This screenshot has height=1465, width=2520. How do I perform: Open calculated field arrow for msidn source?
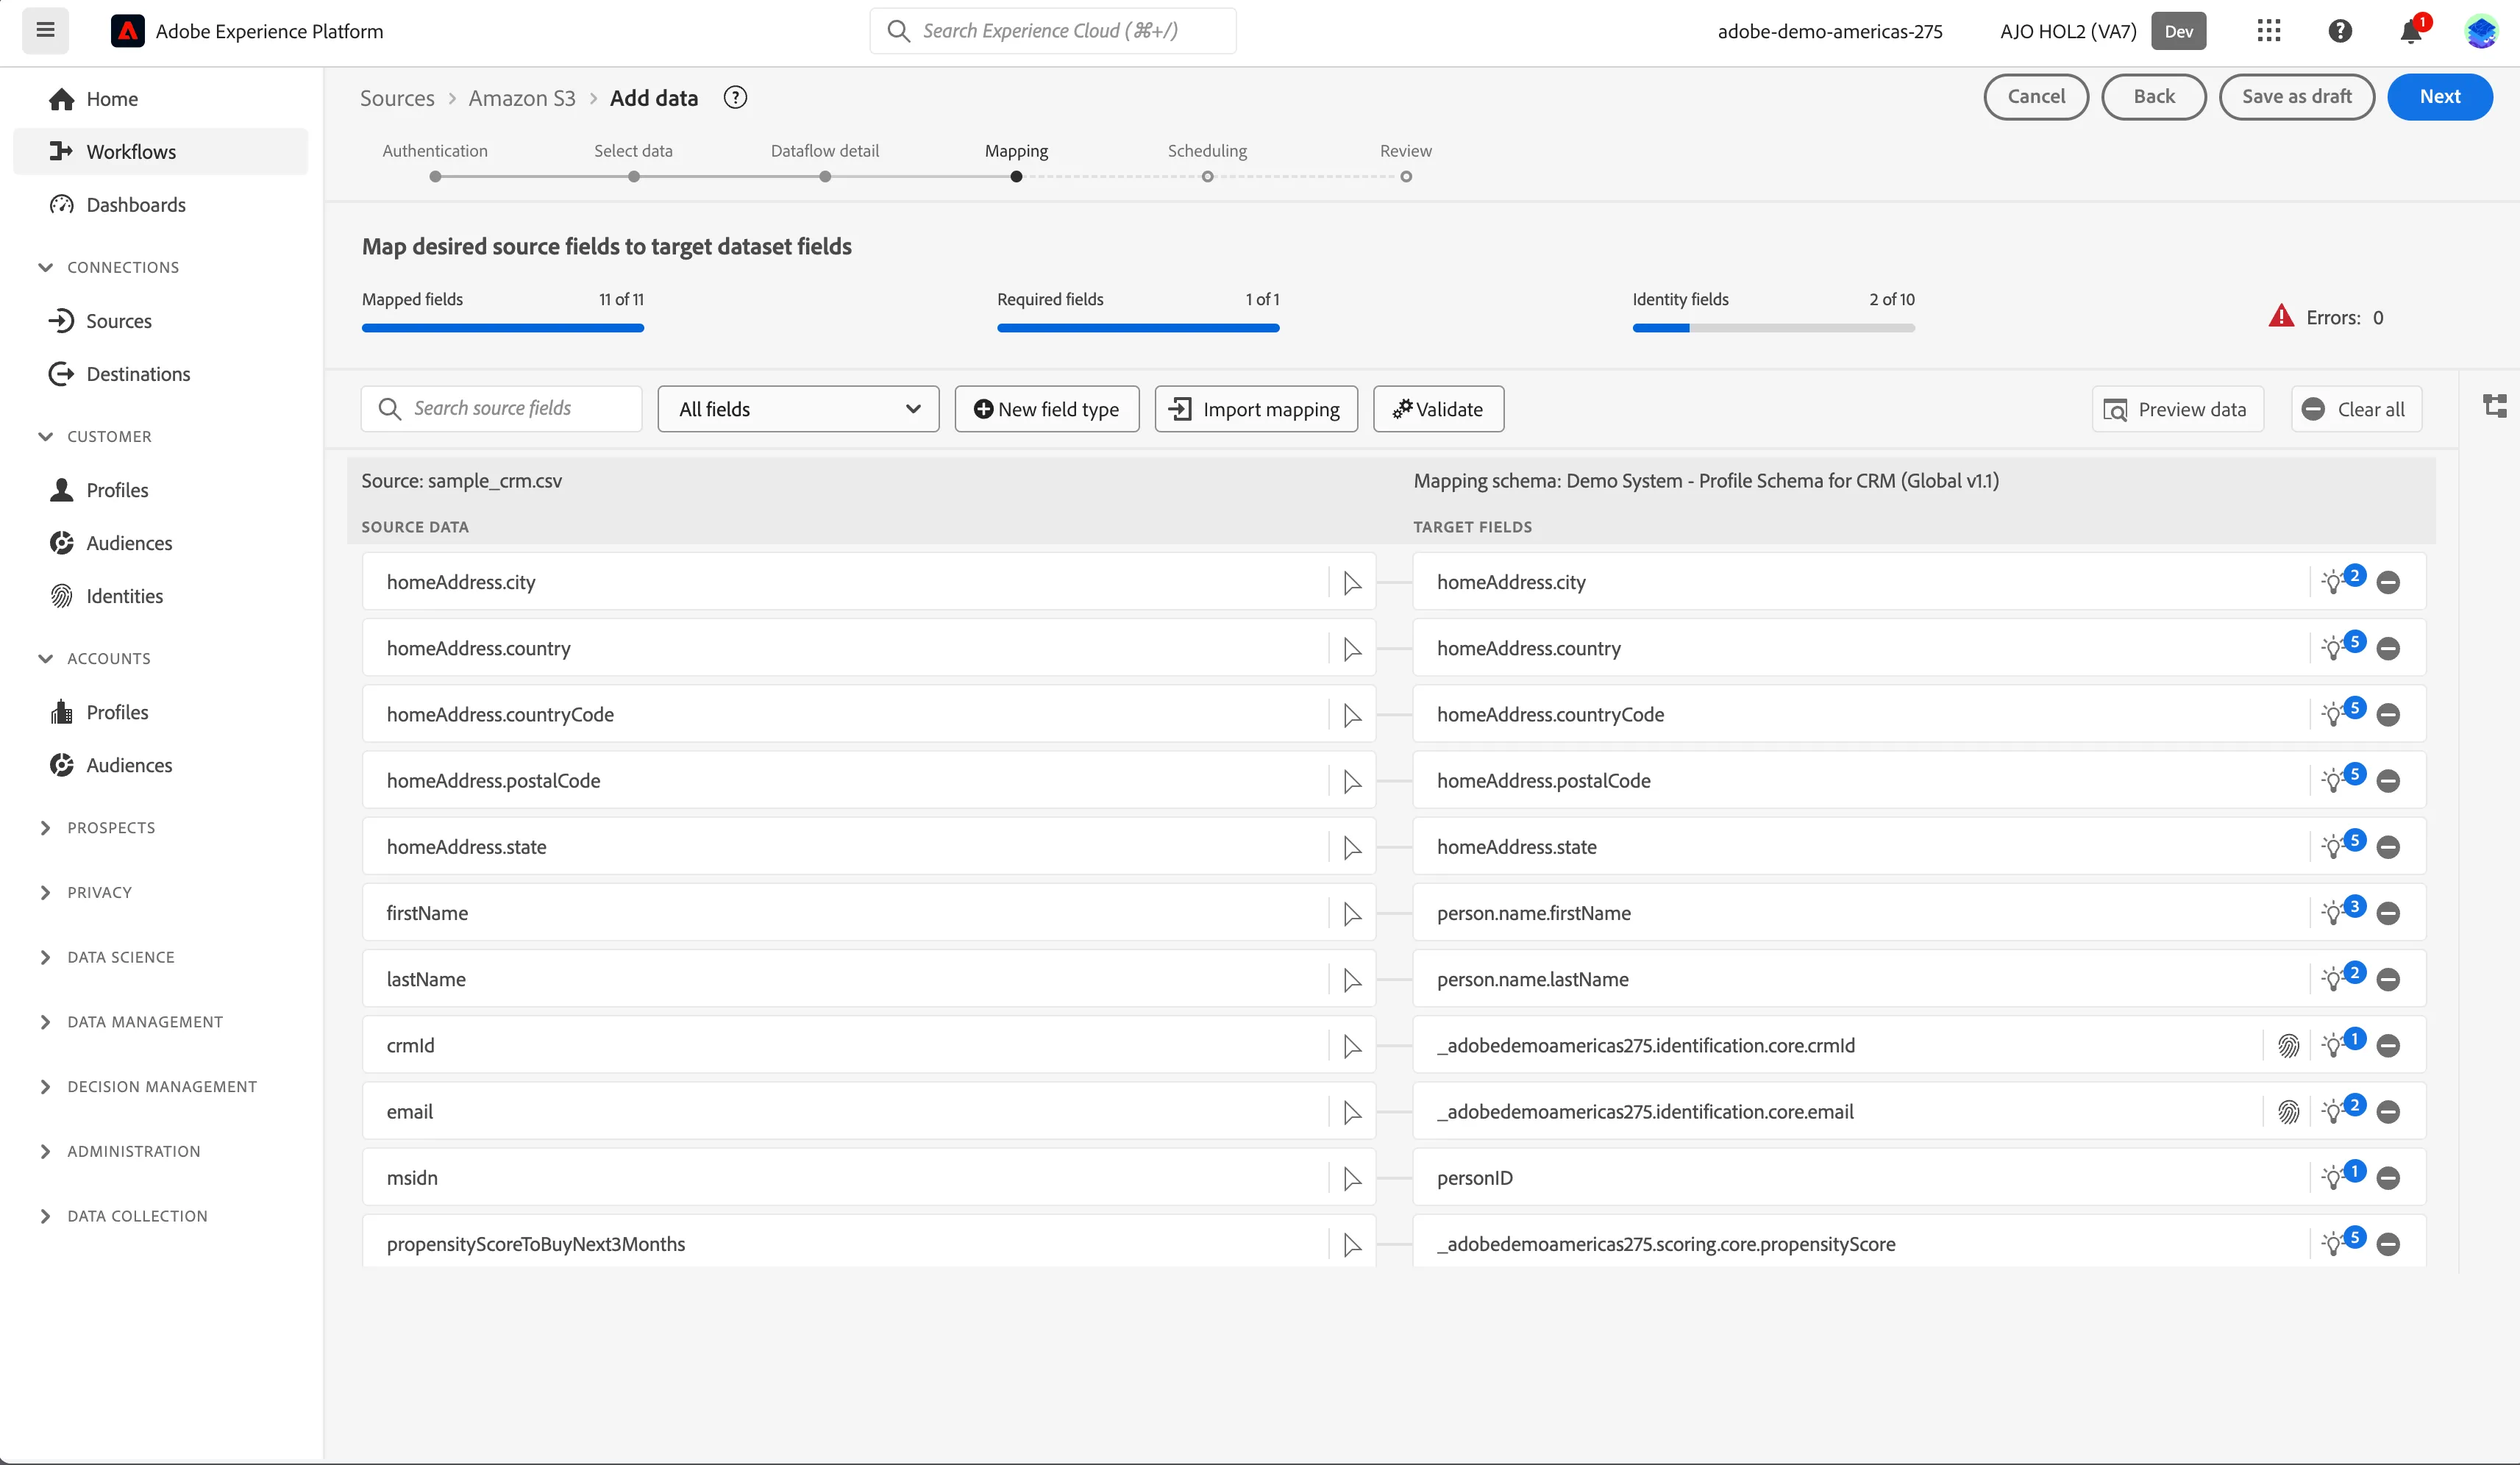point(1352,1178)
